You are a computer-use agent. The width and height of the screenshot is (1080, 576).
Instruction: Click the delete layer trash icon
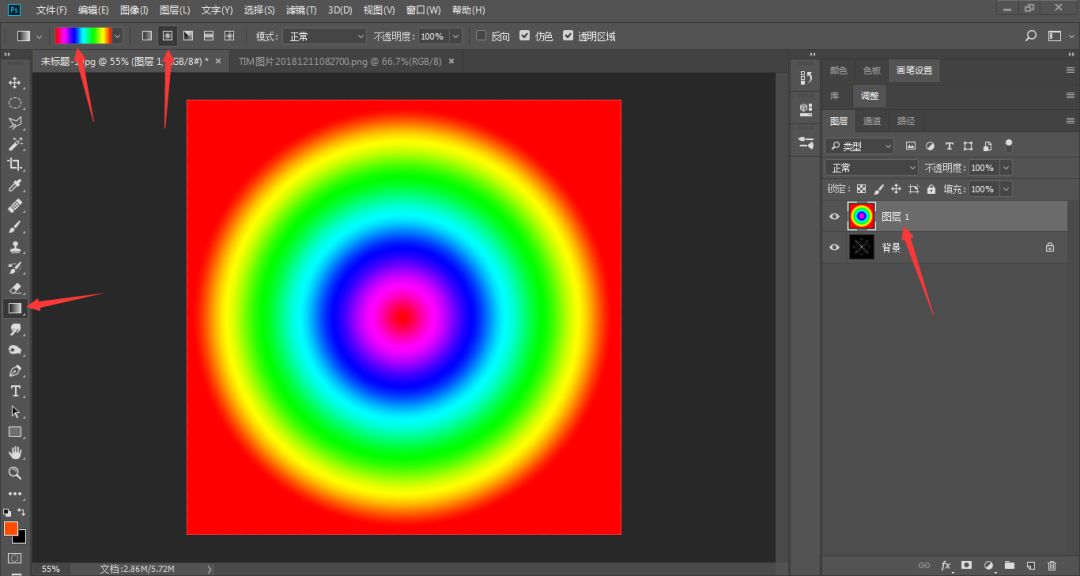point(1051,565)
